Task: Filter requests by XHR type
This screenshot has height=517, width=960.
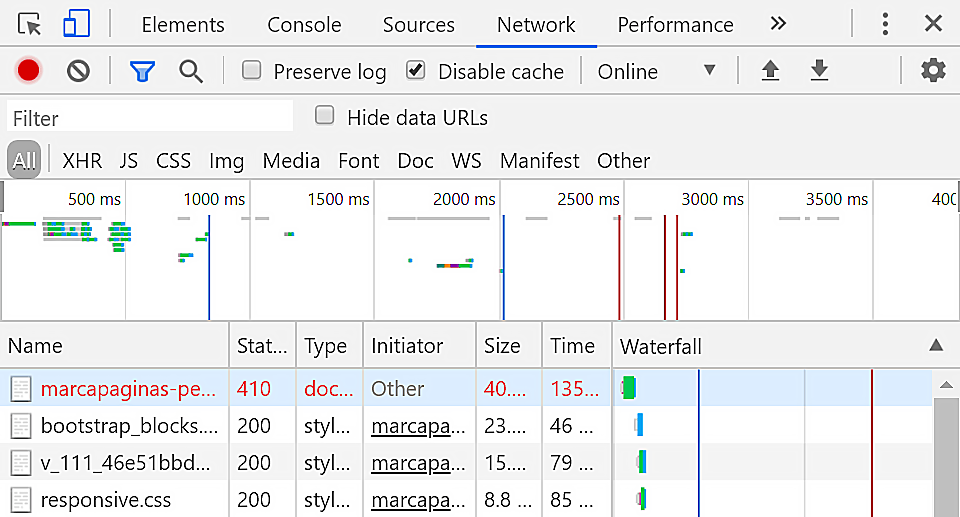Action: coord(82,160)
